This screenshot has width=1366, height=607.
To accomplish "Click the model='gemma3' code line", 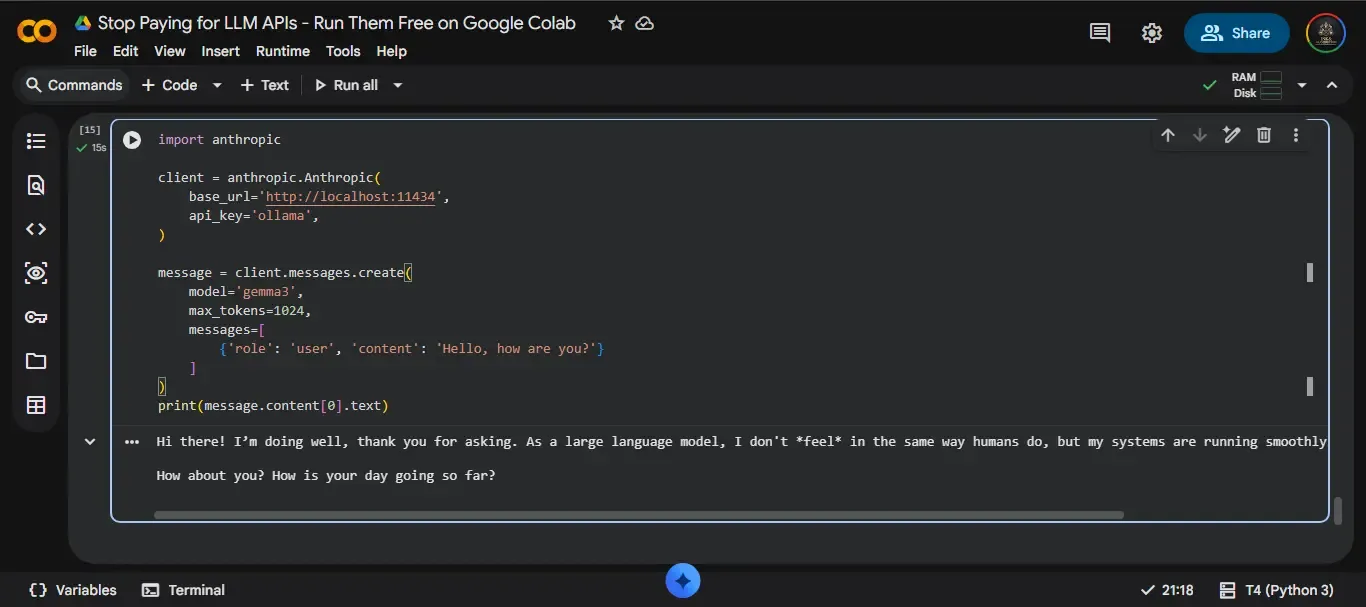I will 245,292.
